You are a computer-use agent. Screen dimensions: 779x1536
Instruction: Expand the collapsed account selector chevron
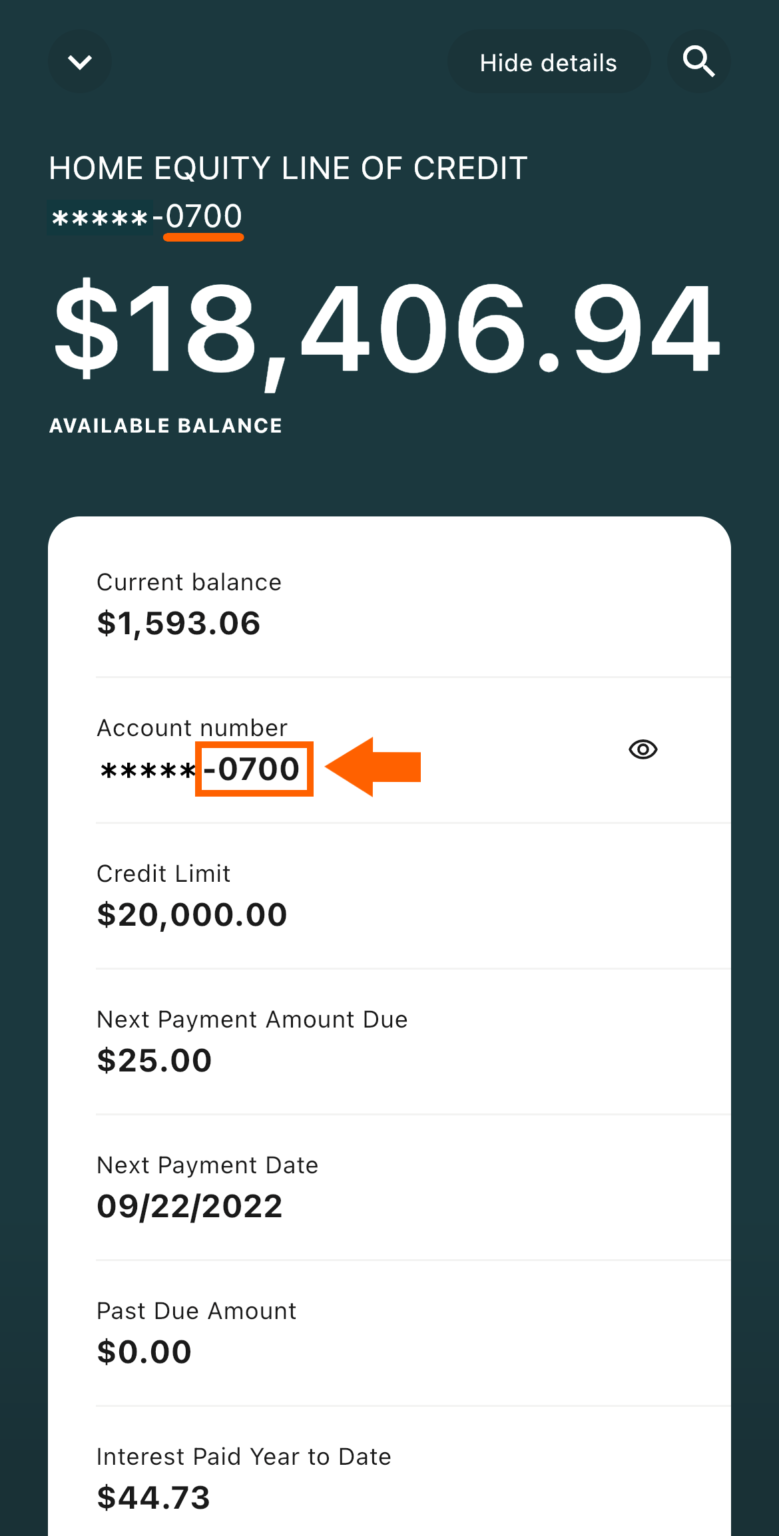tap(79, 61)
